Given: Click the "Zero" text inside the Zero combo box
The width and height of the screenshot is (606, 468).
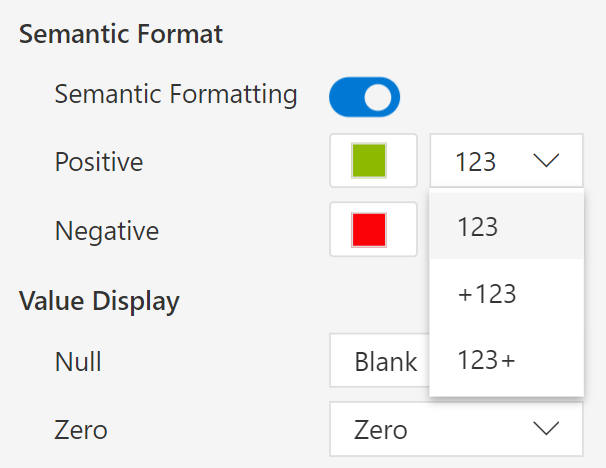Looking at the screenshot, I should [x=381, y=430].
